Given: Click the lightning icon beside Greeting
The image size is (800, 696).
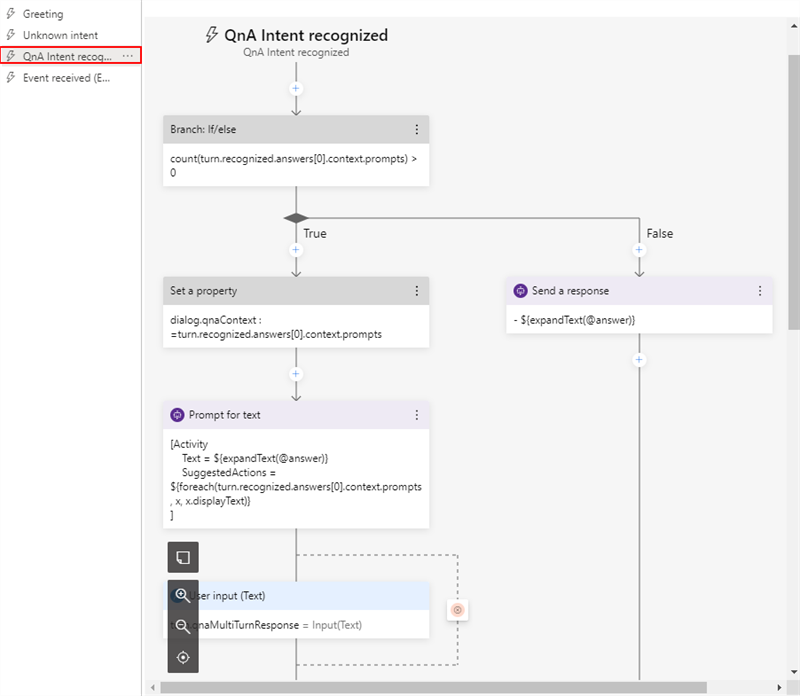Looking at the screenshot, I should point(10,14).
